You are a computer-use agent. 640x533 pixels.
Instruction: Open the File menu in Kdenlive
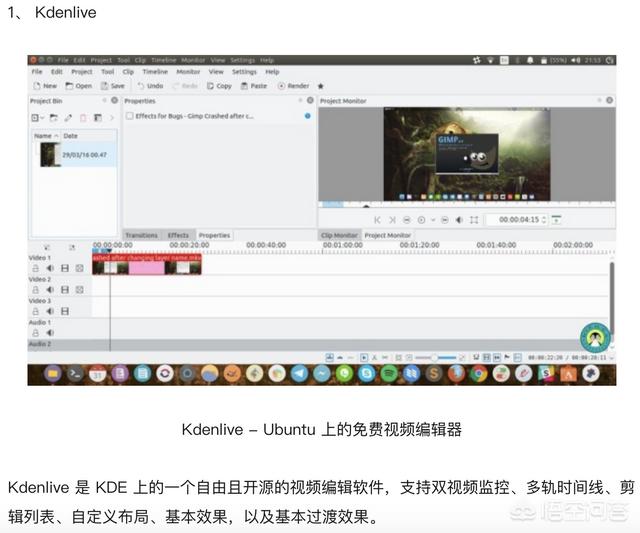click(37, 72)
